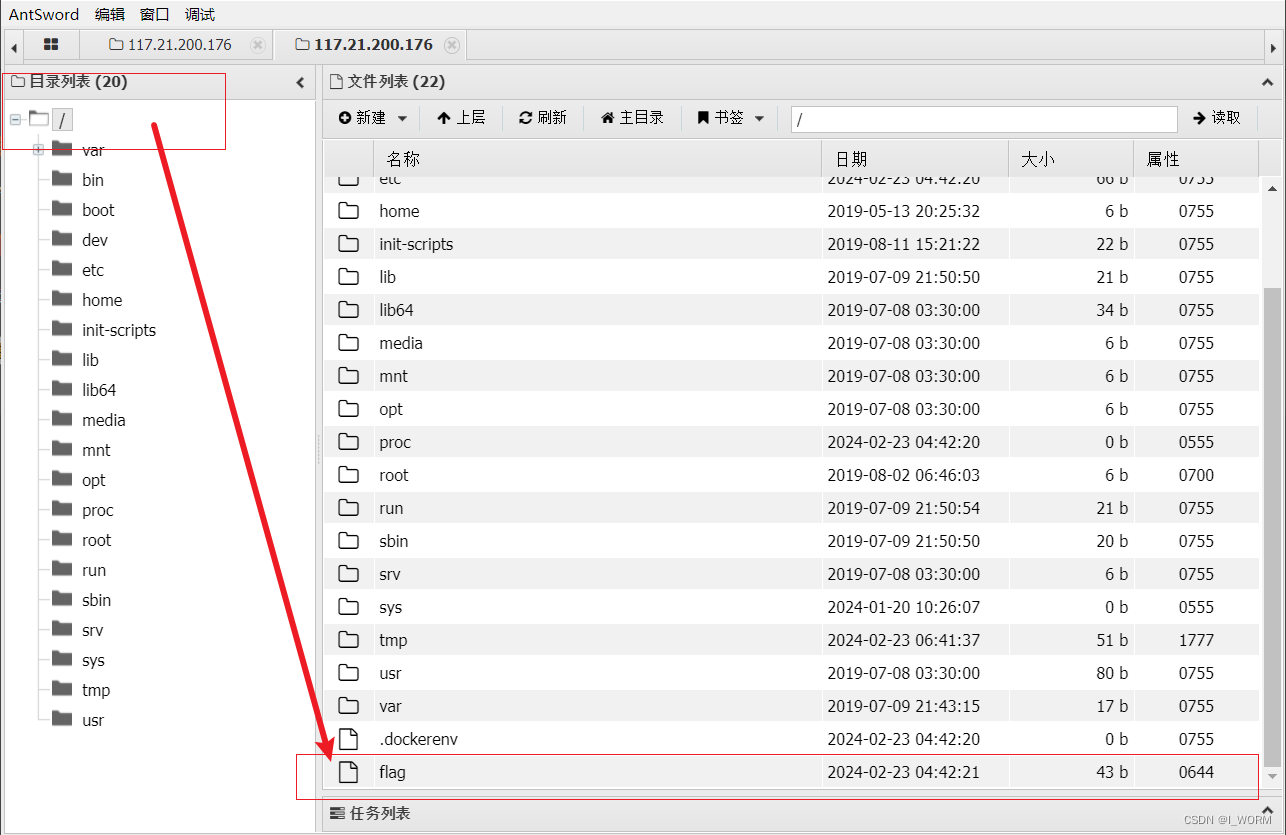Click inside the path input field
This screenshot has width=1286, height=835.
click(983, 117)
